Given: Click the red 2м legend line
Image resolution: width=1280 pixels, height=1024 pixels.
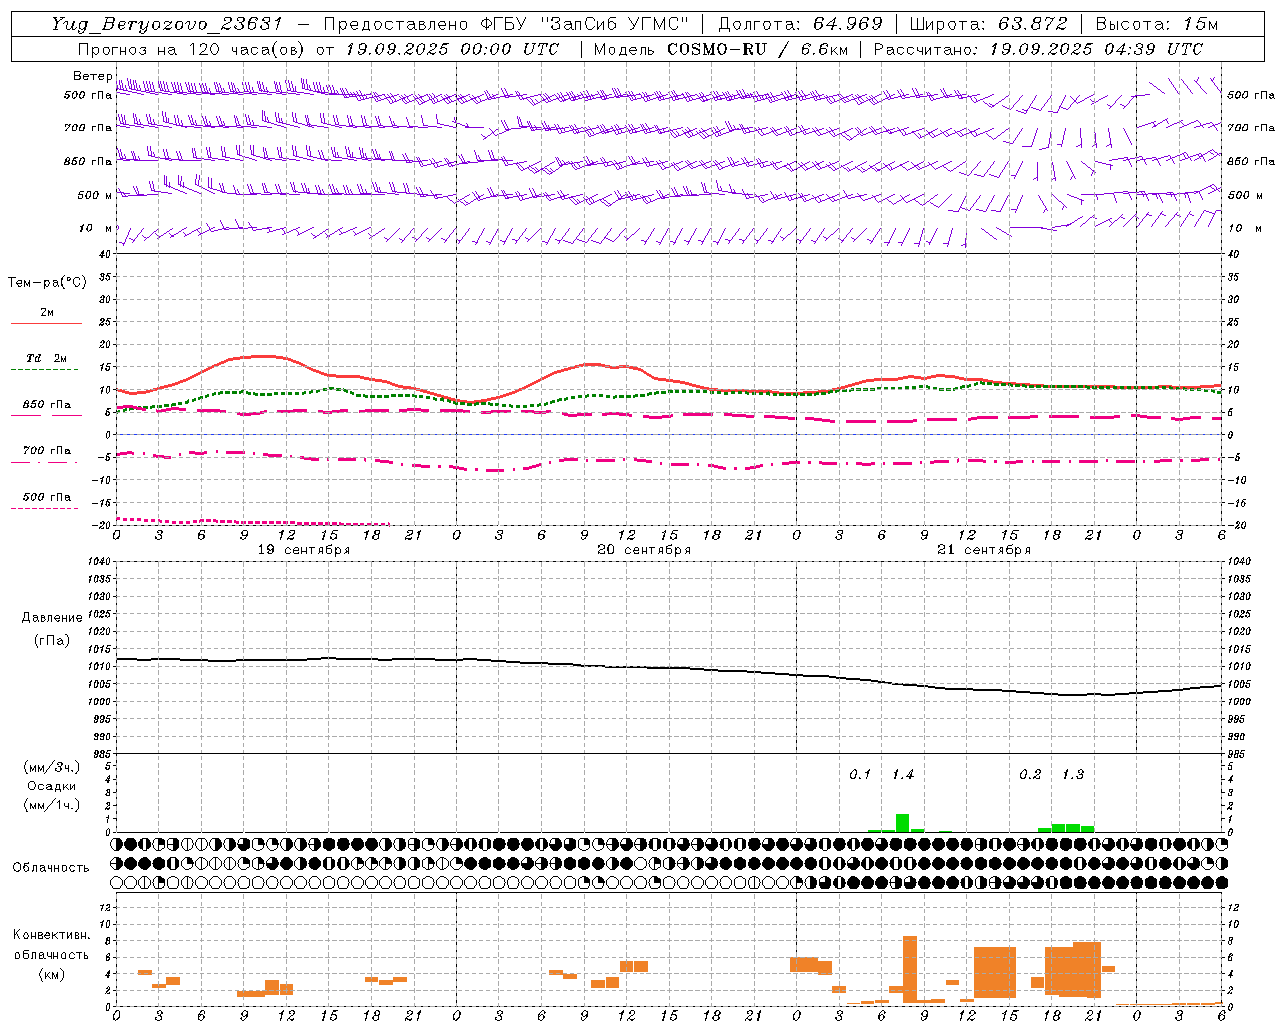Looking at the screenshot, I should [46, 323].
